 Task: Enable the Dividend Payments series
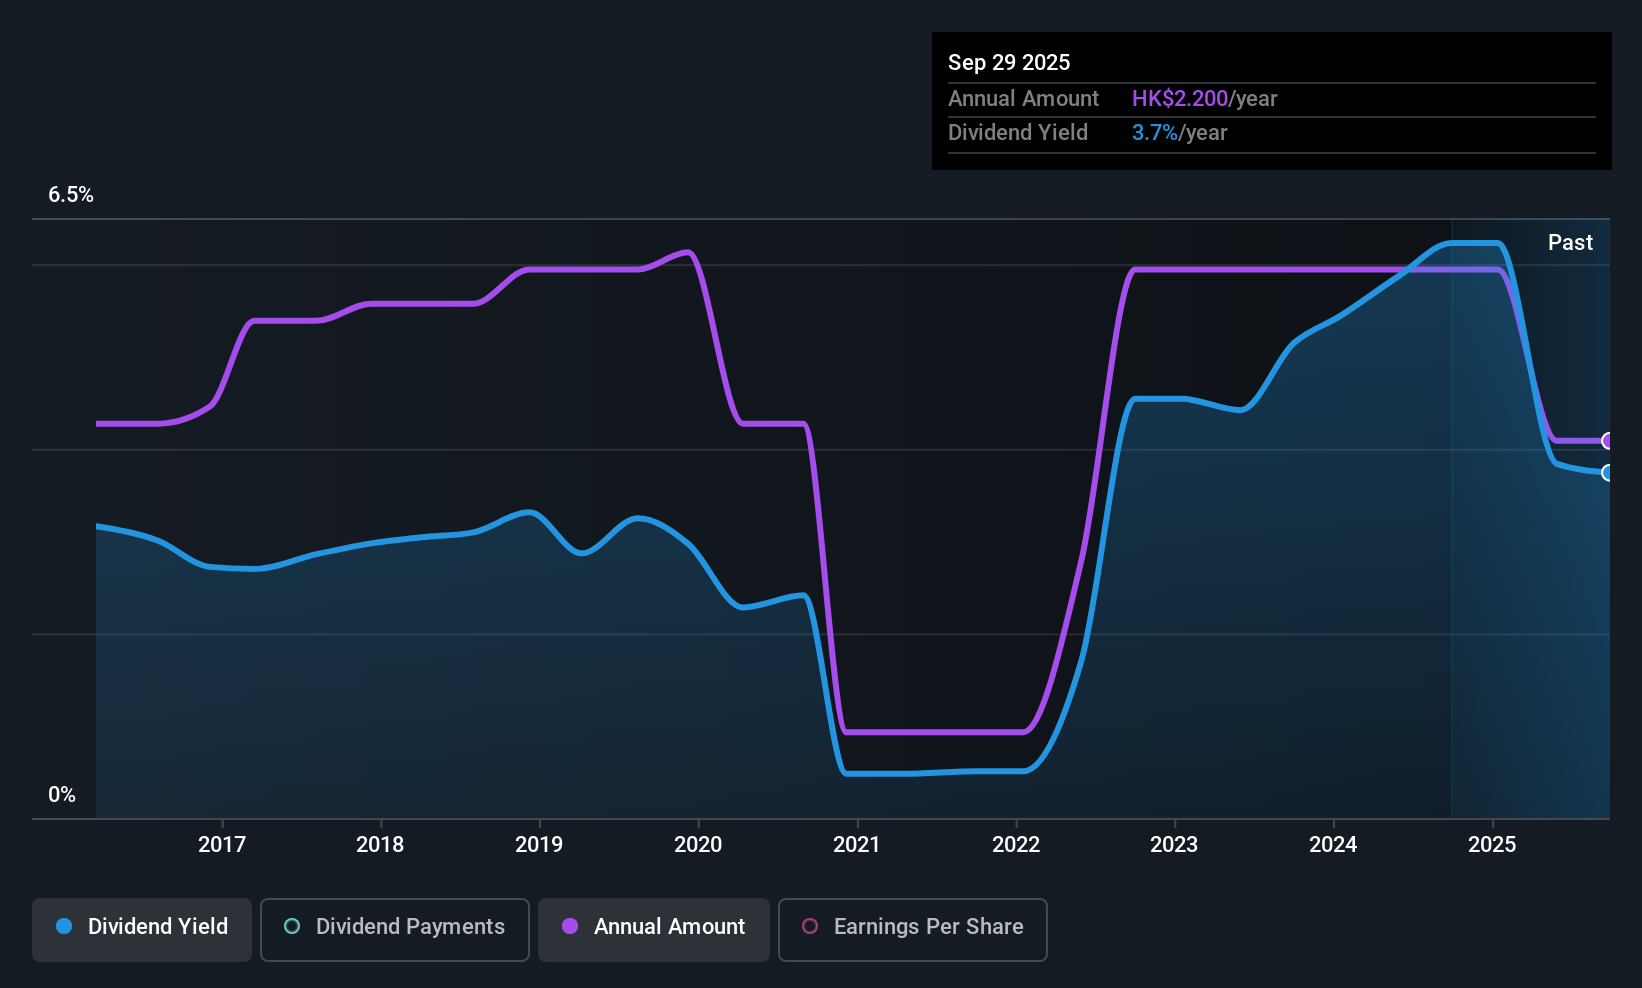395,927
